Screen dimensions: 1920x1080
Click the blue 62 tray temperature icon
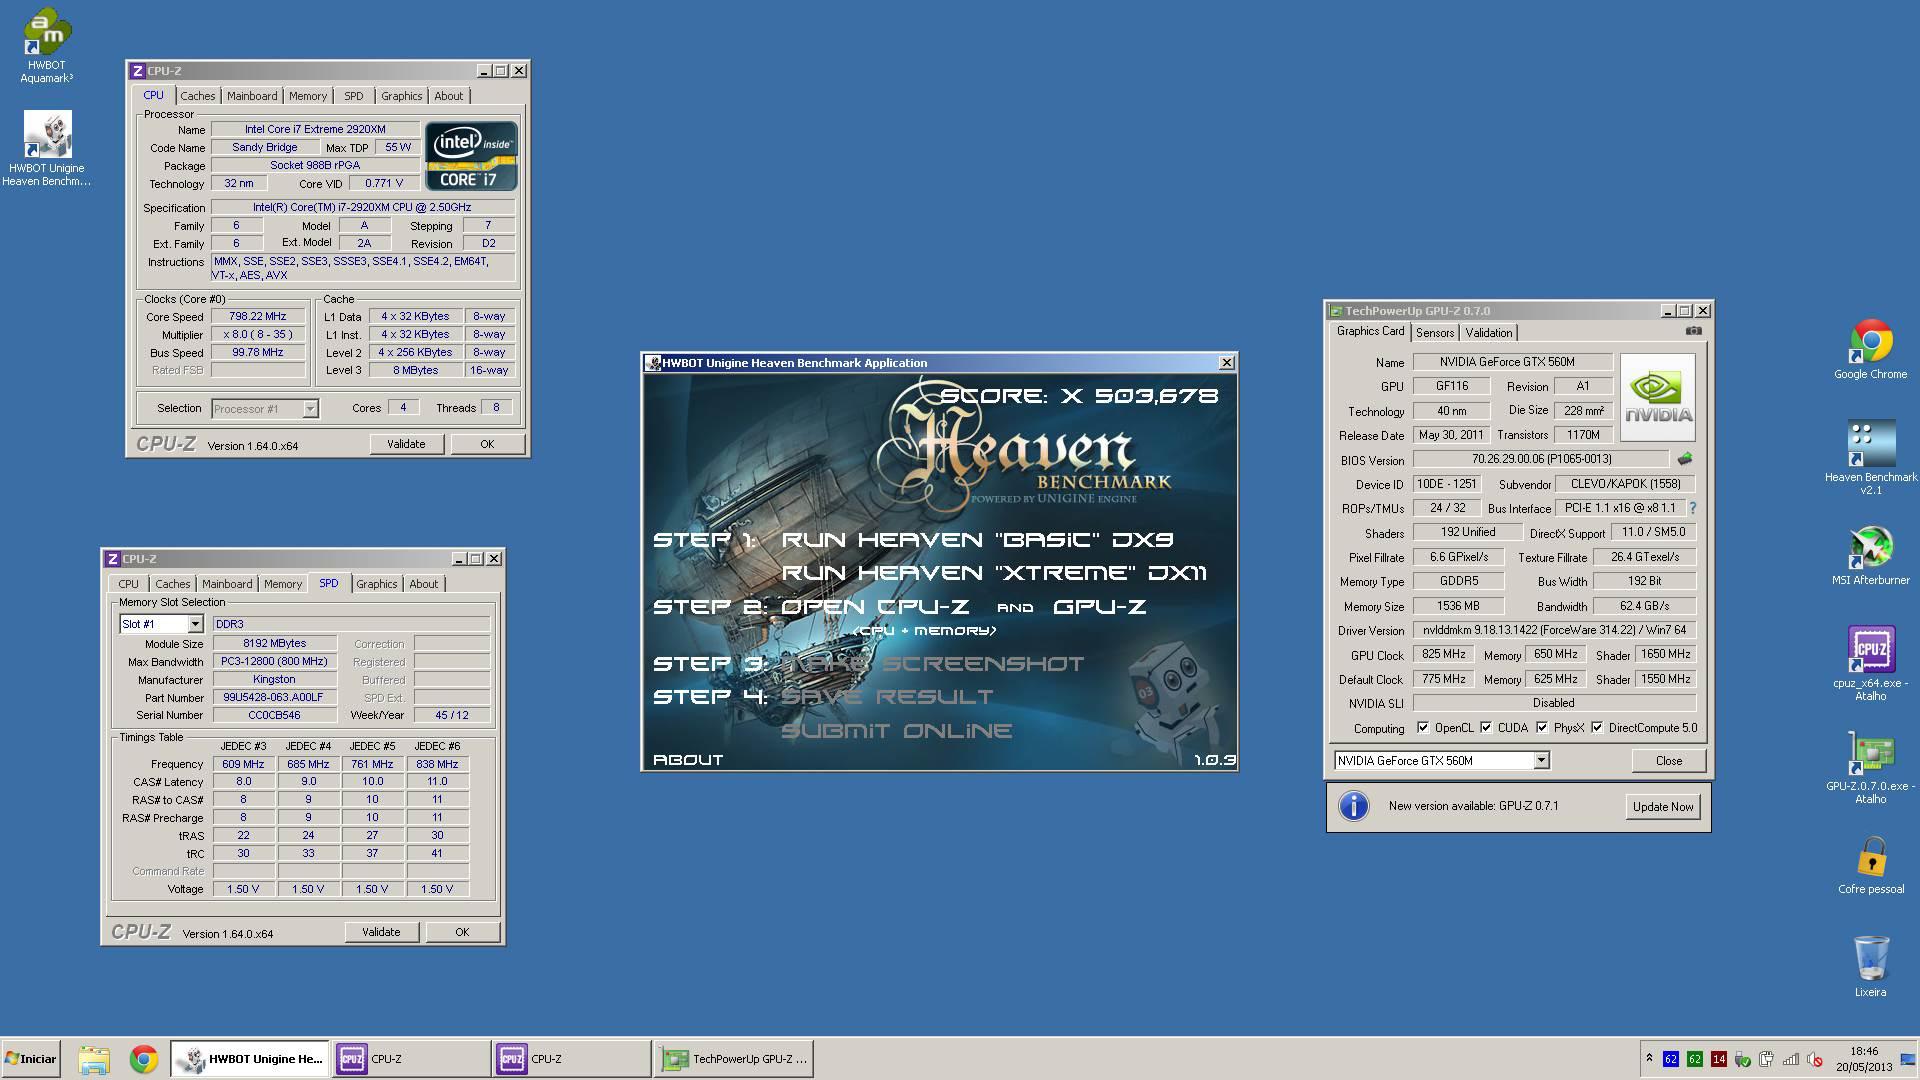(1670, 1059)
